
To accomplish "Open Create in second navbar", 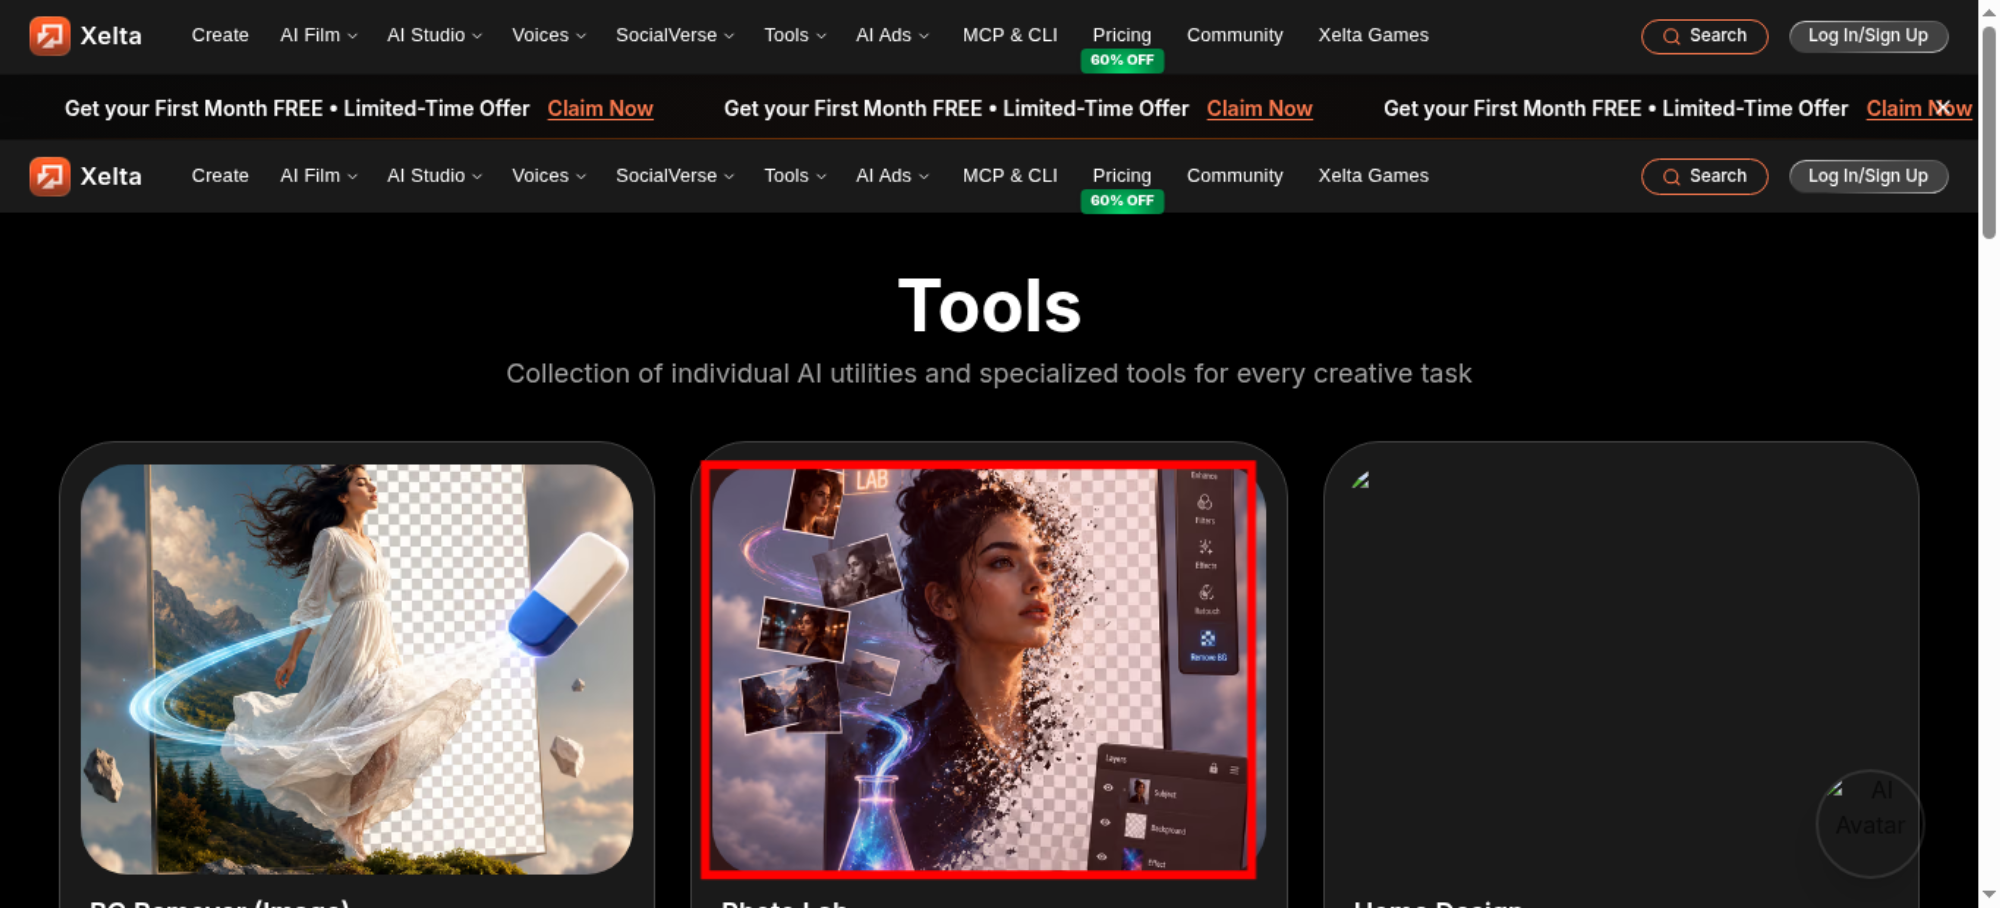I will [220, 175].
